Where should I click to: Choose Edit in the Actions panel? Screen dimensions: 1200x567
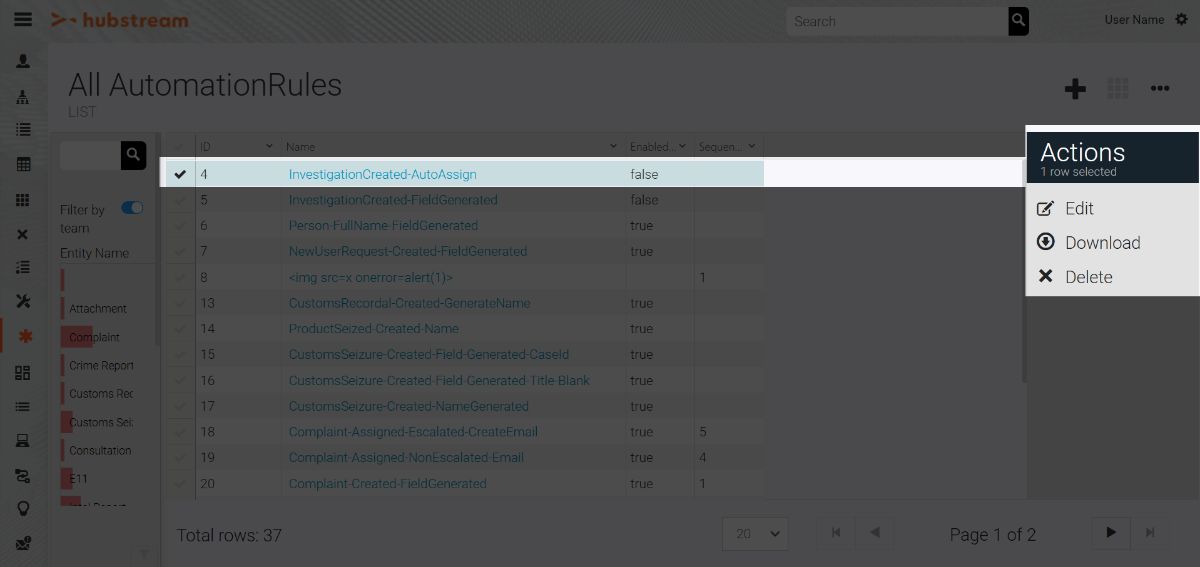click(x=1078, y=209)
